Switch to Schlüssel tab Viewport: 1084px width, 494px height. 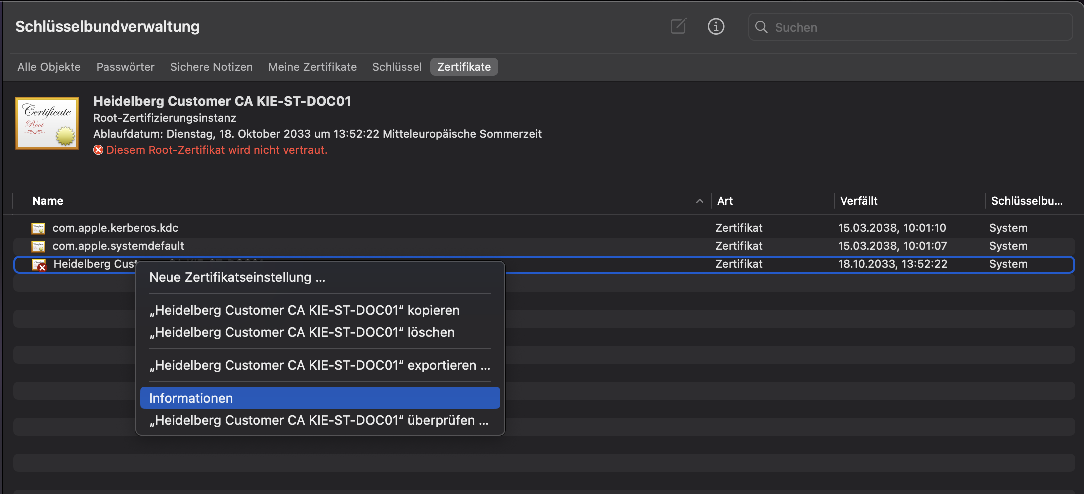[x=397, y=67]
